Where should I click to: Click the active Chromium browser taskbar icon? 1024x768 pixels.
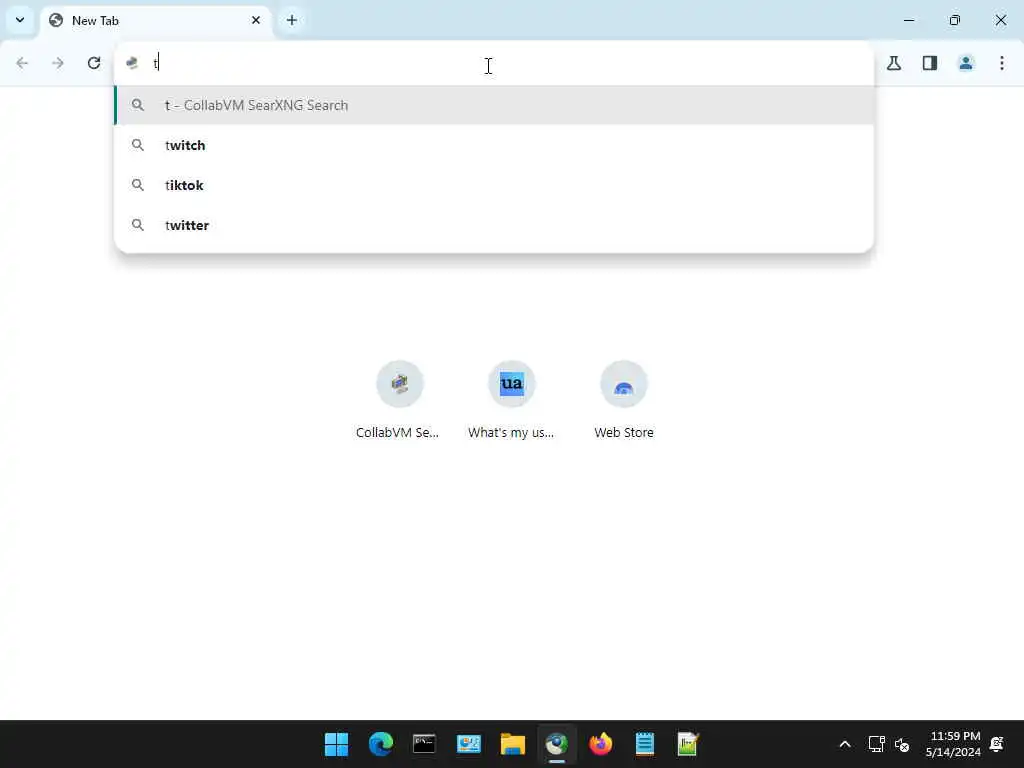(556, 744)
